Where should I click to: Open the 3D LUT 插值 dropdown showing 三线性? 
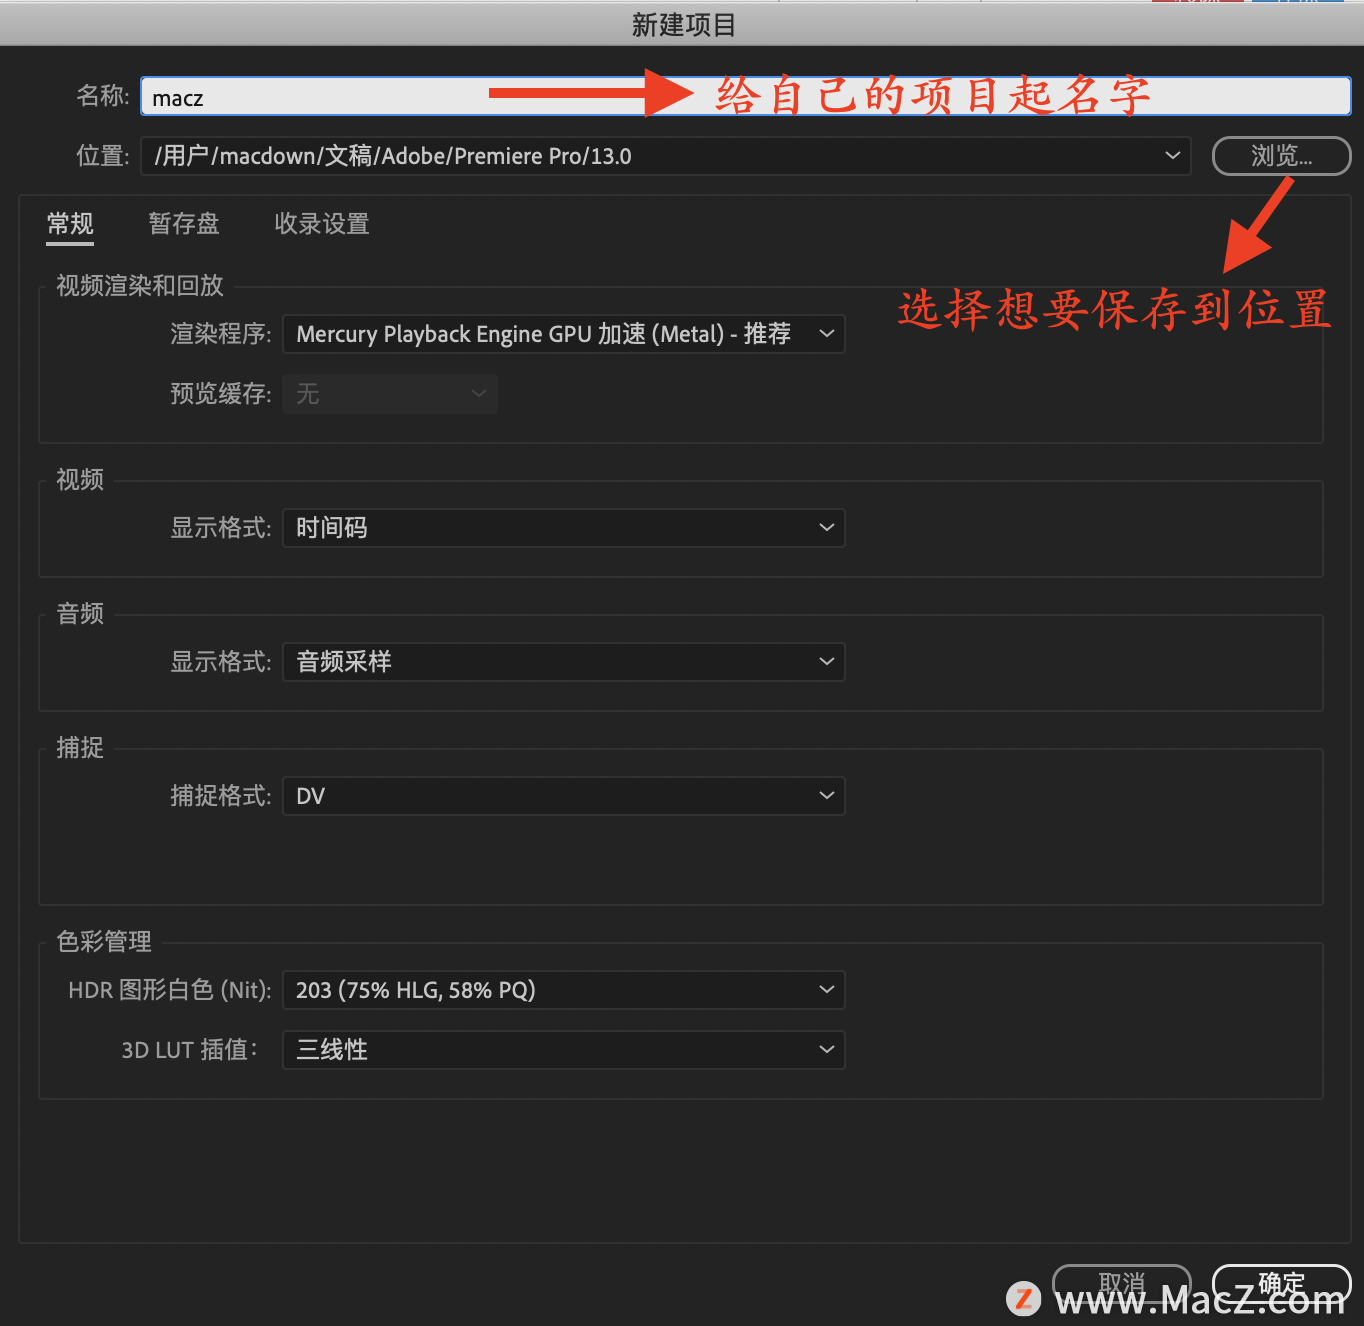[x=564, y=1050]
